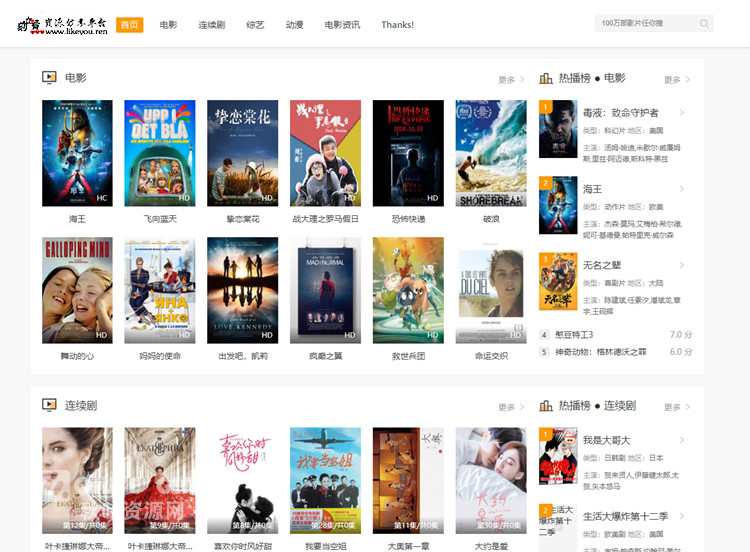The height and width of the screenshot is (552, 750).
Task: Open the Shorebreak 破浪 poster
Action: coord(491,153)
